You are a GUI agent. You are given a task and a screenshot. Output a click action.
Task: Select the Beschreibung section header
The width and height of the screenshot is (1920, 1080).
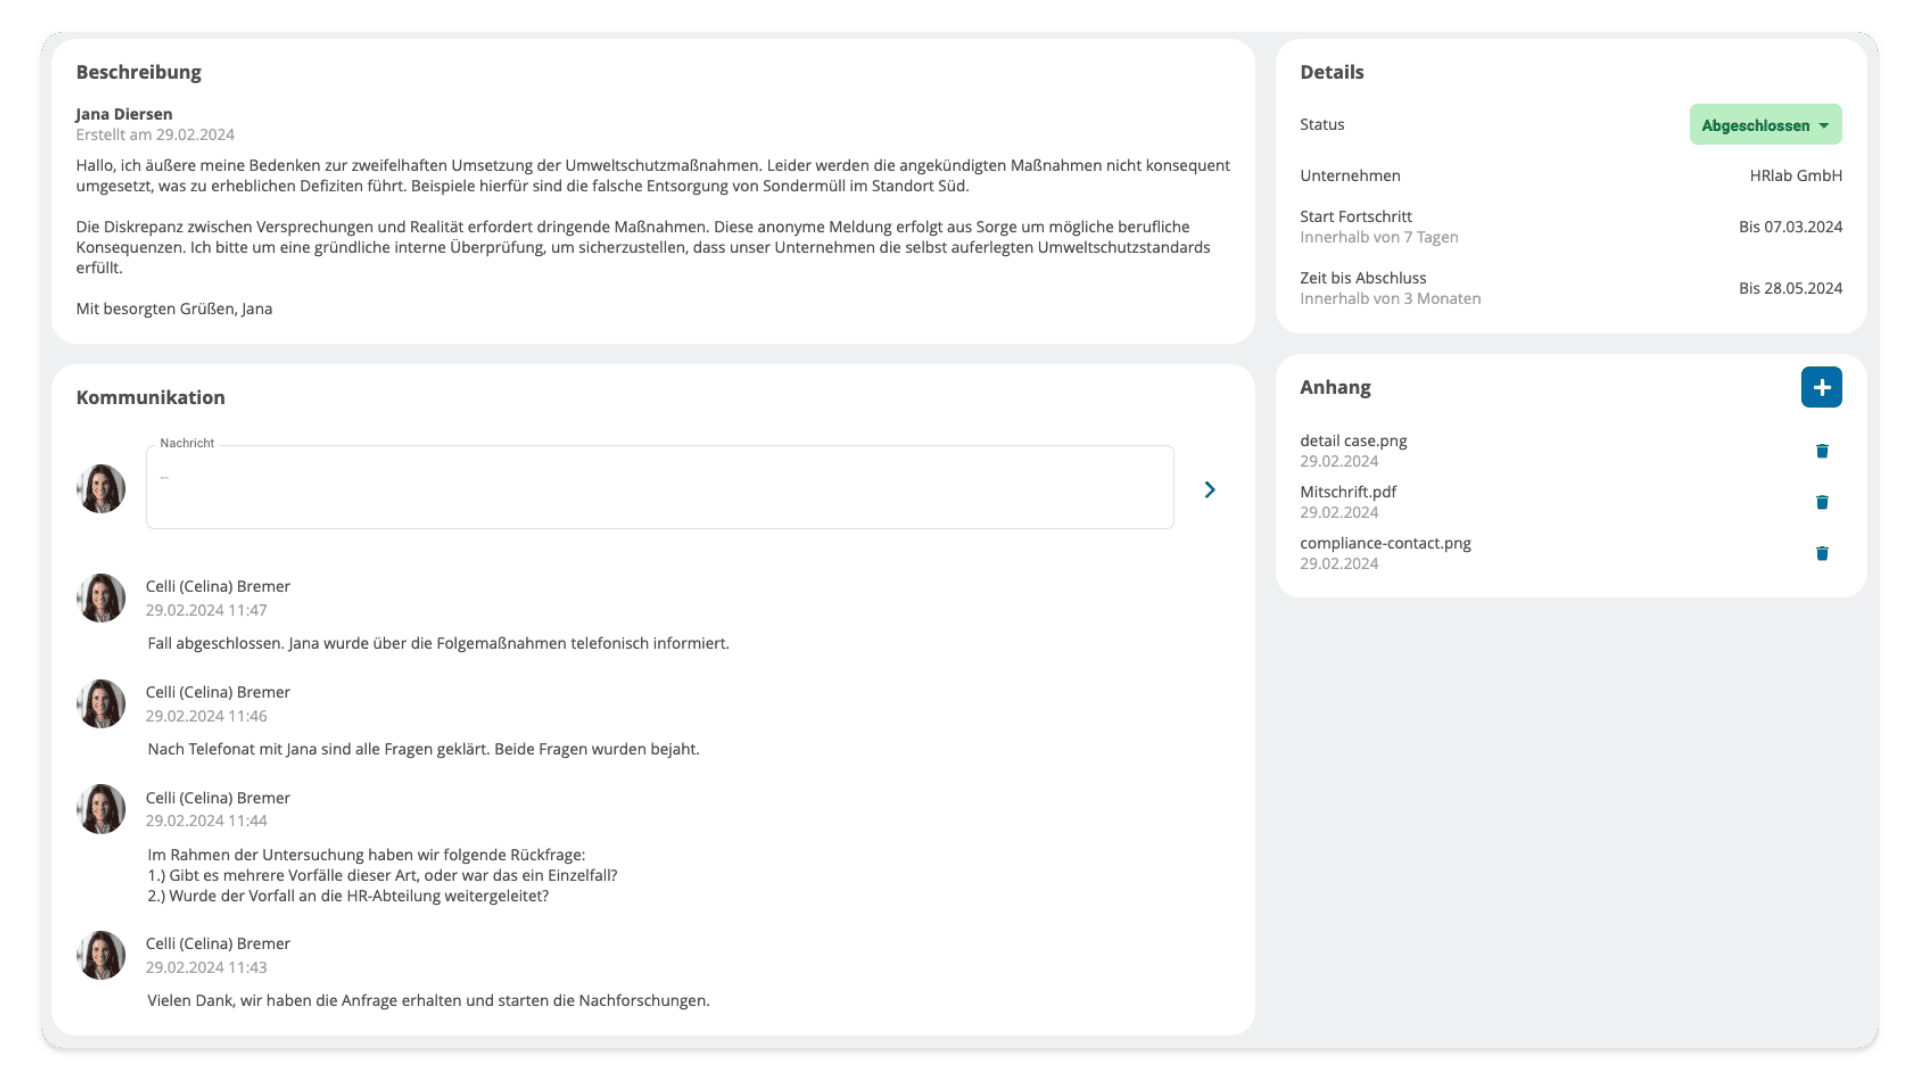[140, 71]
